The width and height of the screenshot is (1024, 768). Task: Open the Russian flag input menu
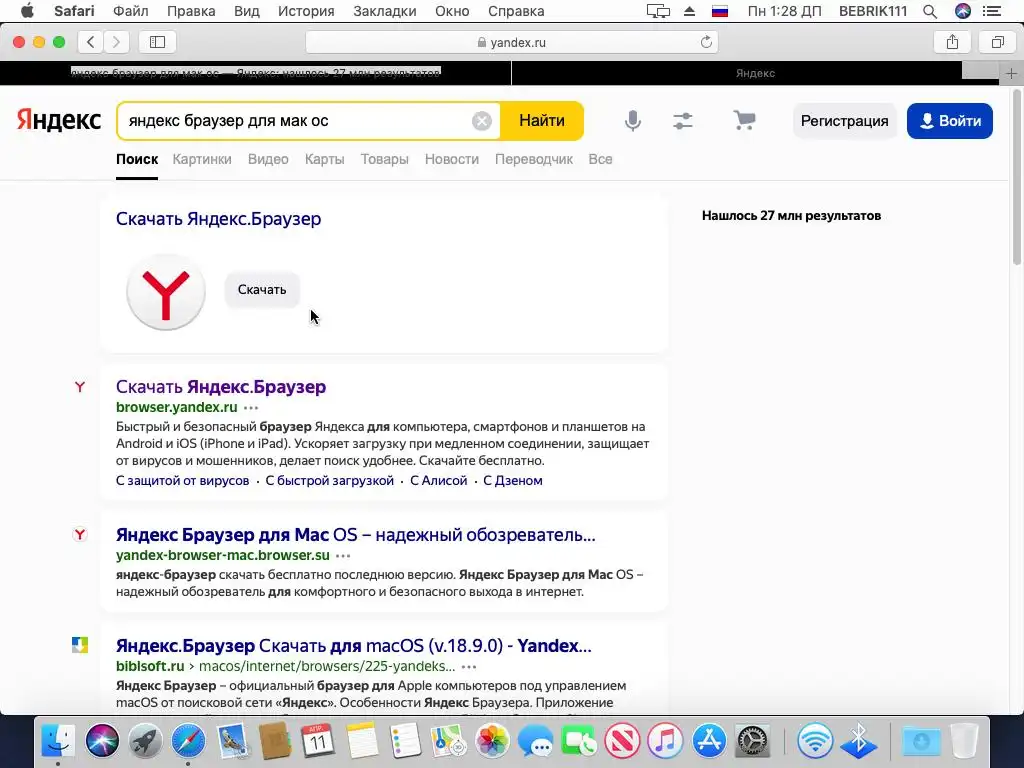(720, 11)
